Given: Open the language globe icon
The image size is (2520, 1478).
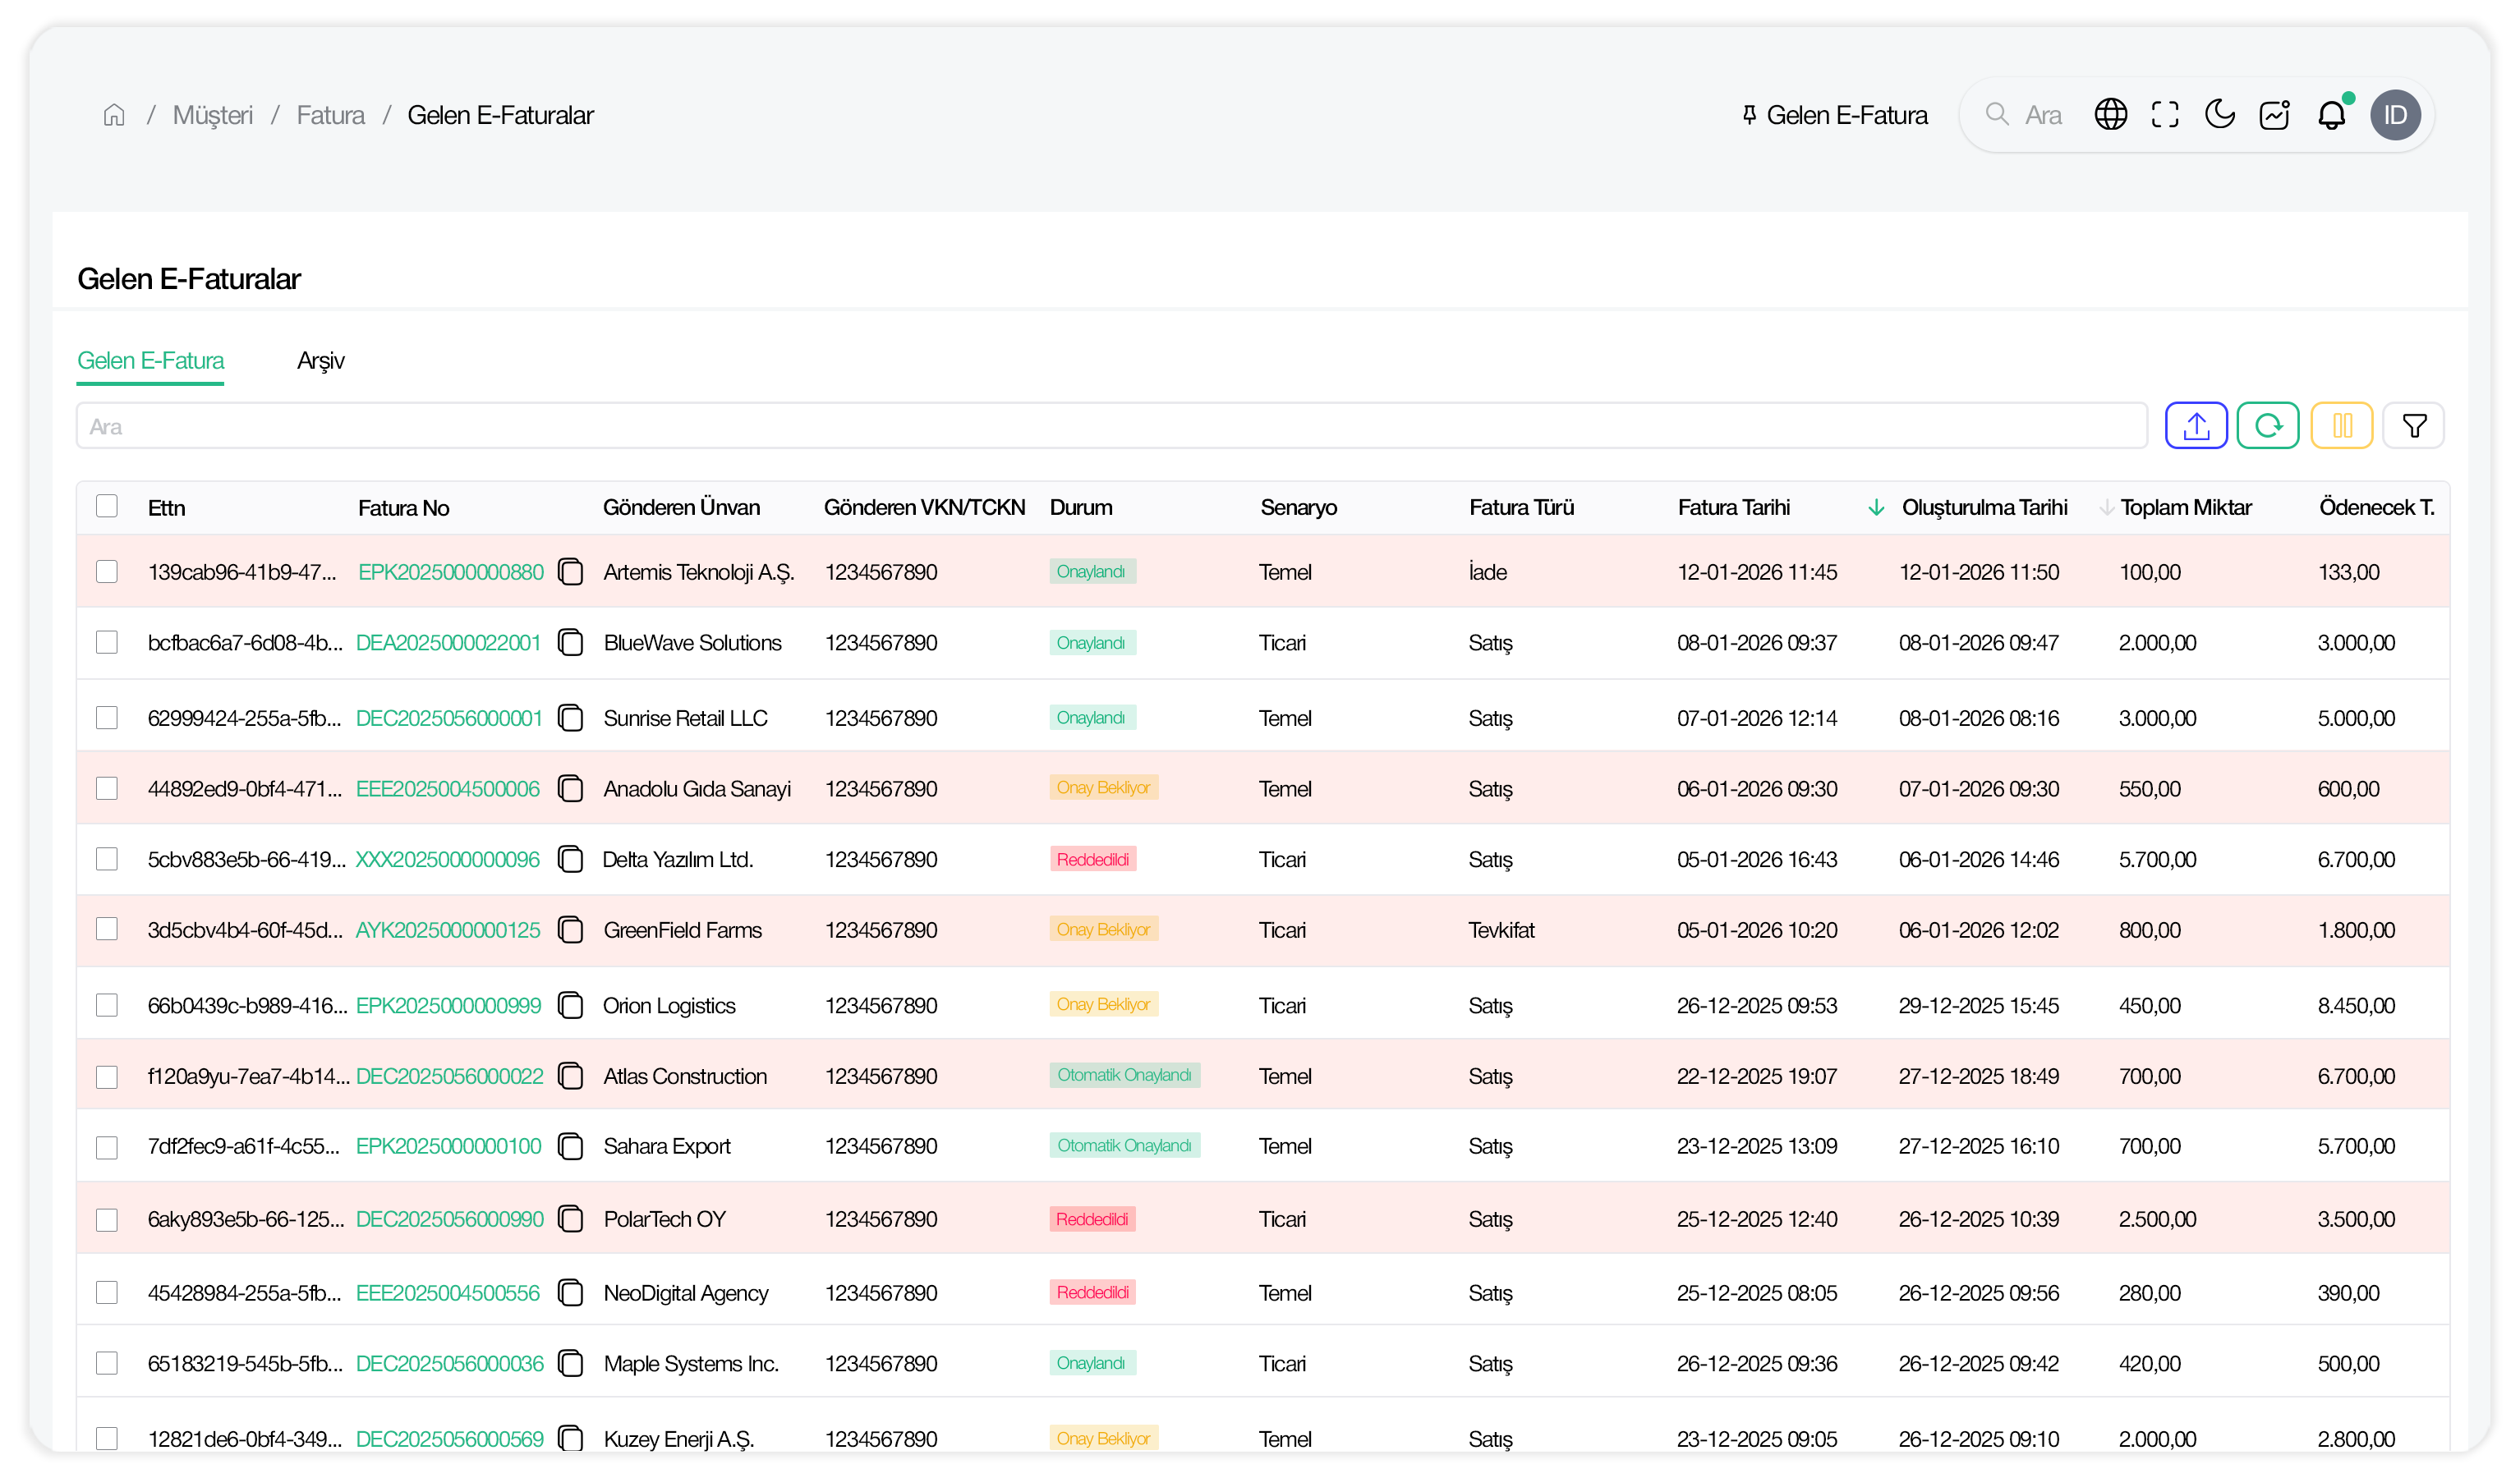Looking at the screenshot, I should click(x=2110, y=115).
